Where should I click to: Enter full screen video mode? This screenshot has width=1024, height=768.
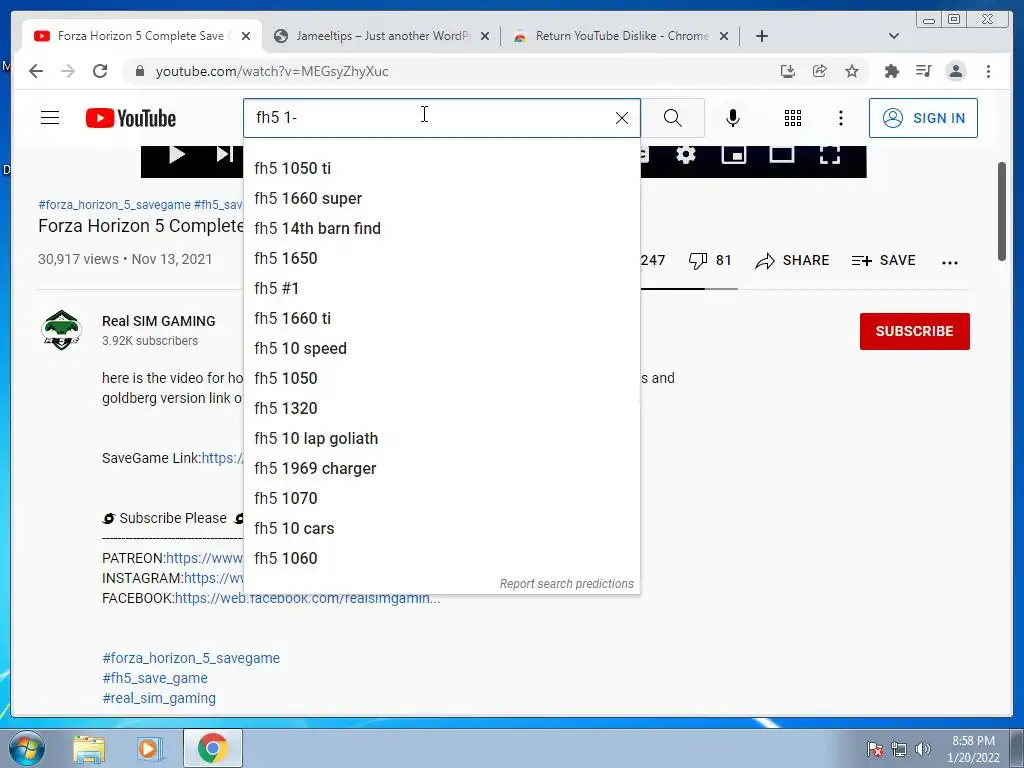click(829, 155)
